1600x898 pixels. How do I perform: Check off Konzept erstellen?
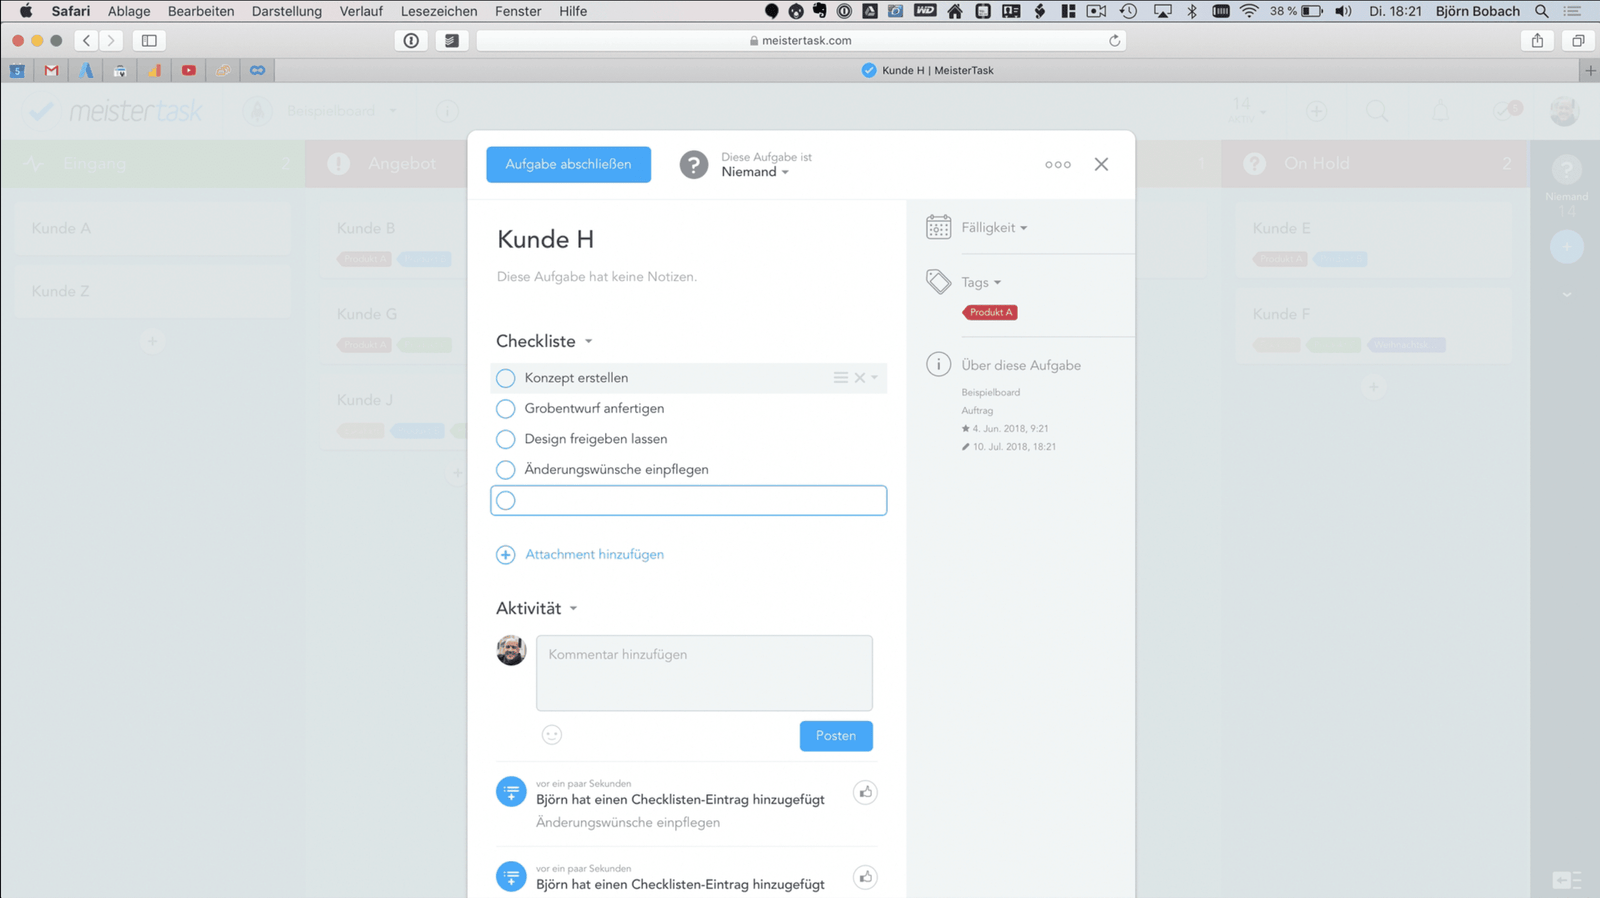pyautogui.click(x=506, y=378)
